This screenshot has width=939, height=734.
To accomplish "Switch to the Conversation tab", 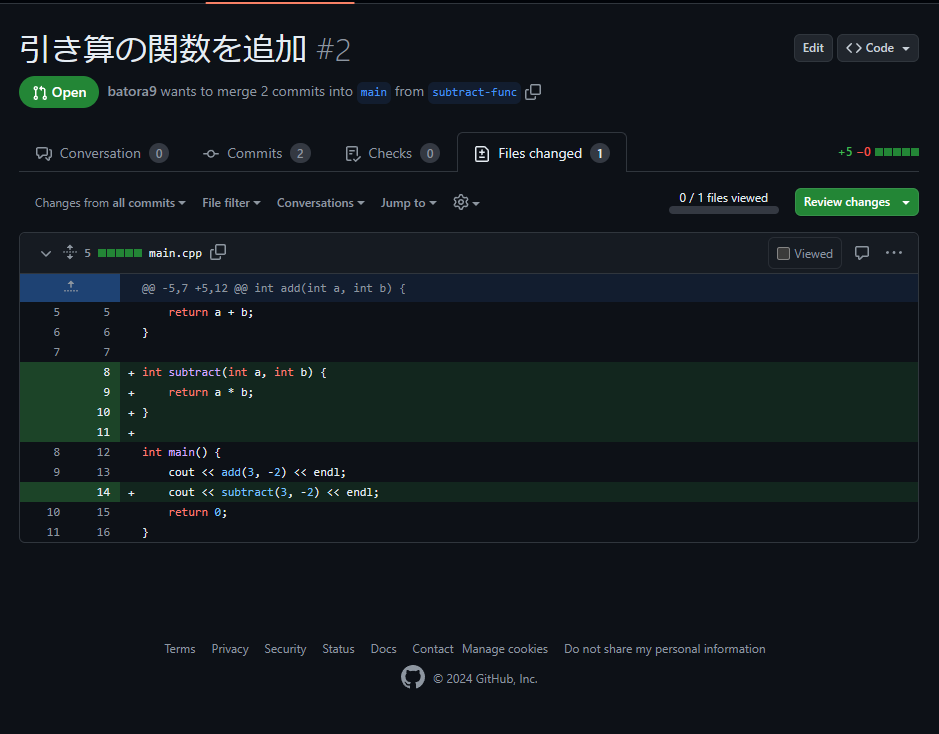I will tap(101, 153).
